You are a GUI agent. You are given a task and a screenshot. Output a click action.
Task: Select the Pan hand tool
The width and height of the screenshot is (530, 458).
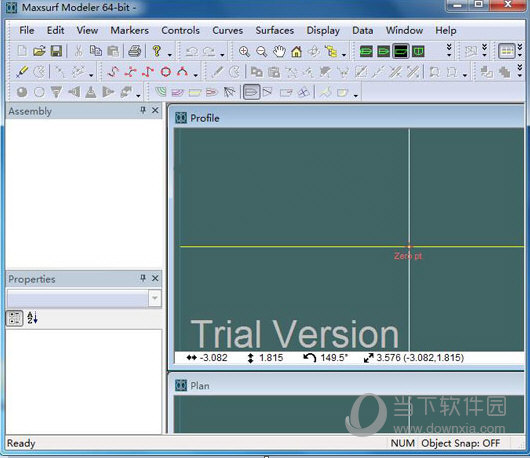pyautogui.click(x=279, y=51)
